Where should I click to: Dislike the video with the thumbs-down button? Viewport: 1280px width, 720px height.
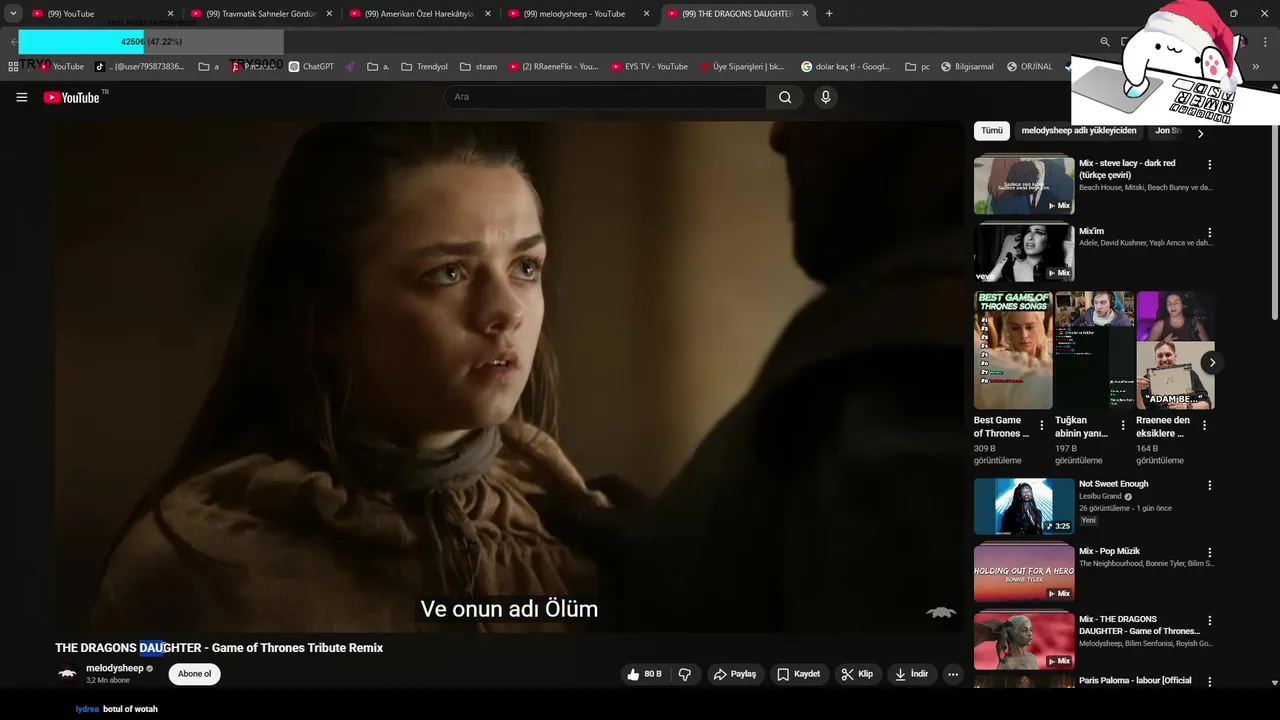(x=685, y=674)
